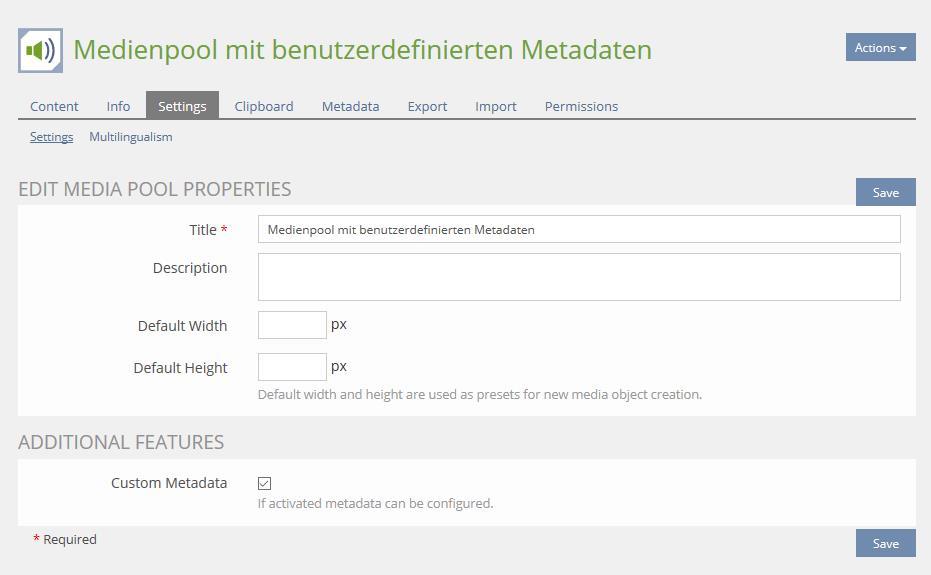Click the Settings sub-tab link
The width and height of the screenshot is (931, 575).
(x=51, y=137)
